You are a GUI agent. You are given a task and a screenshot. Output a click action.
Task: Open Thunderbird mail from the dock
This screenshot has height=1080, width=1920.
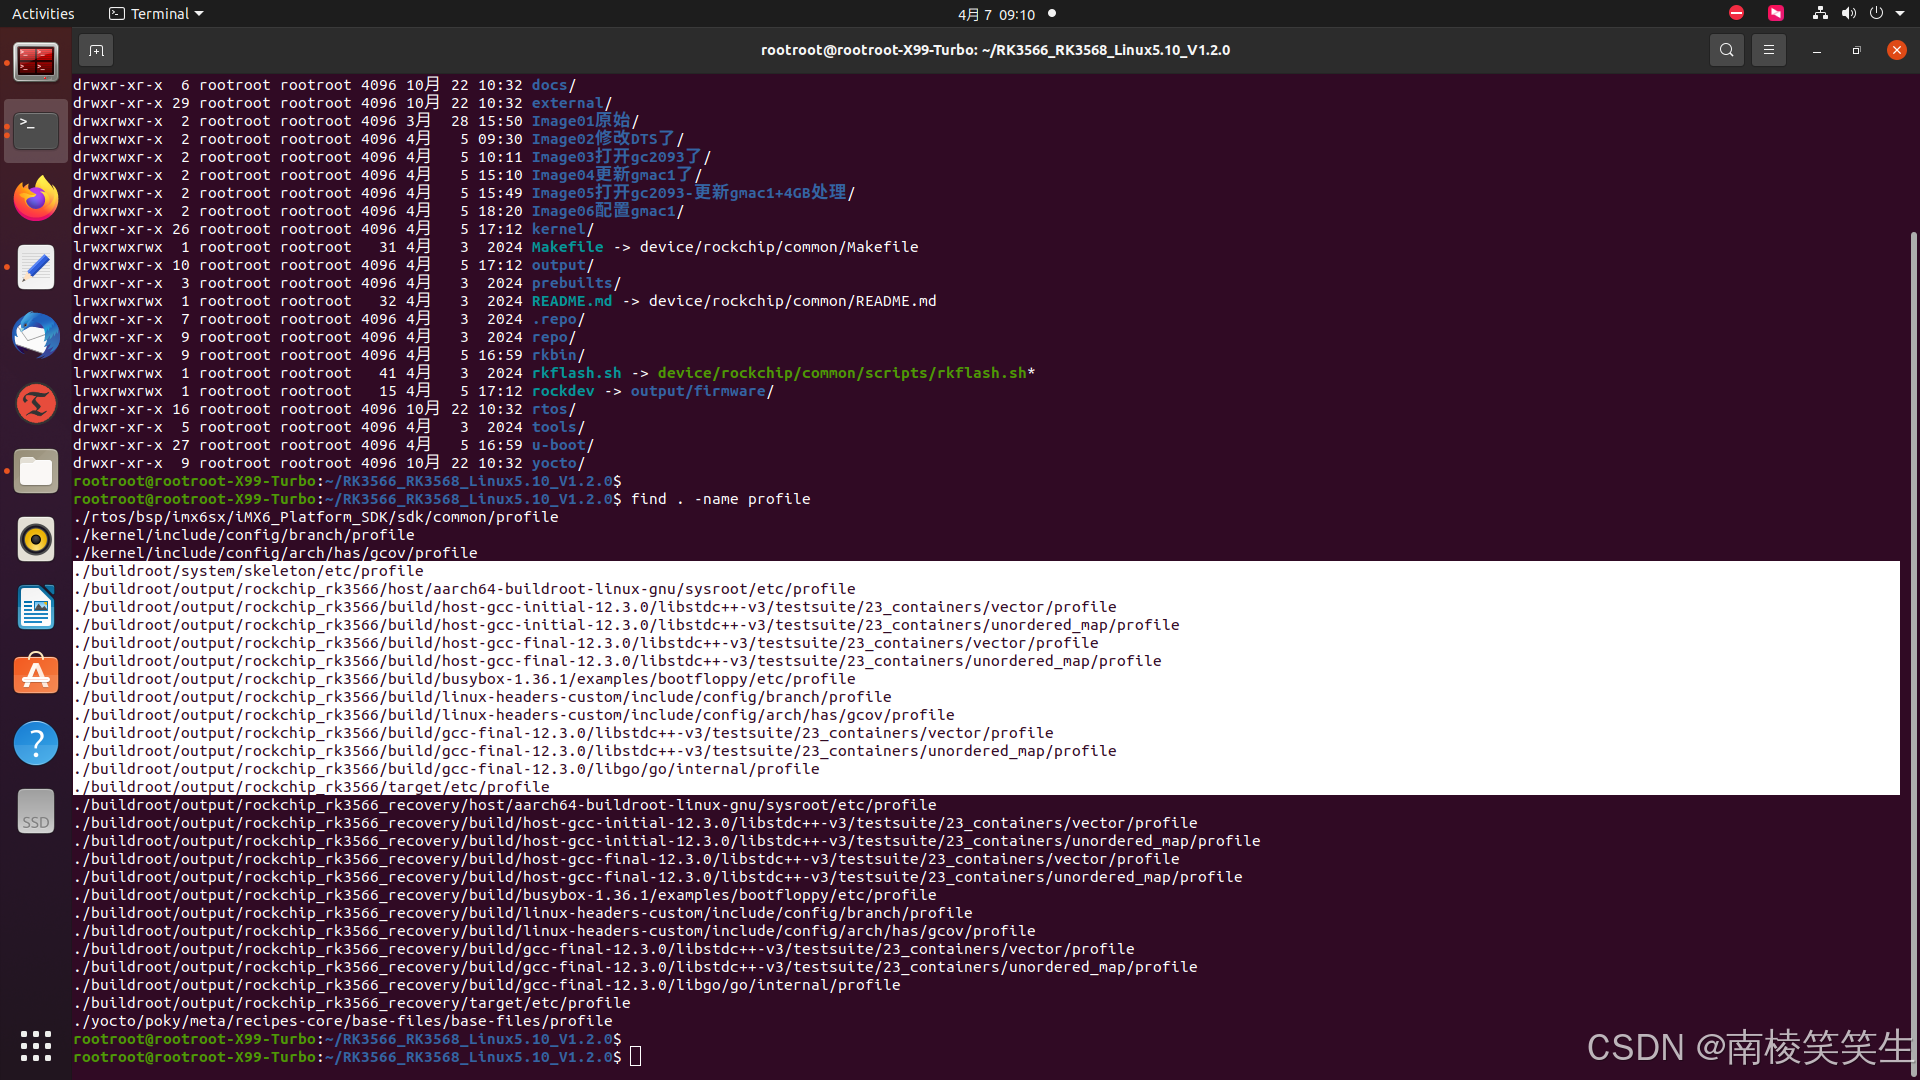[x=36, y=335]
